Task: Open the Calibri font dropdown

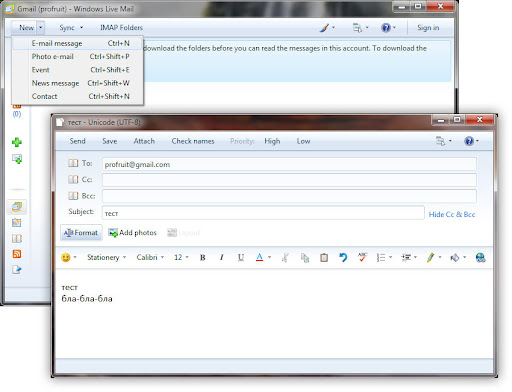Action: [x=150, y=257]
